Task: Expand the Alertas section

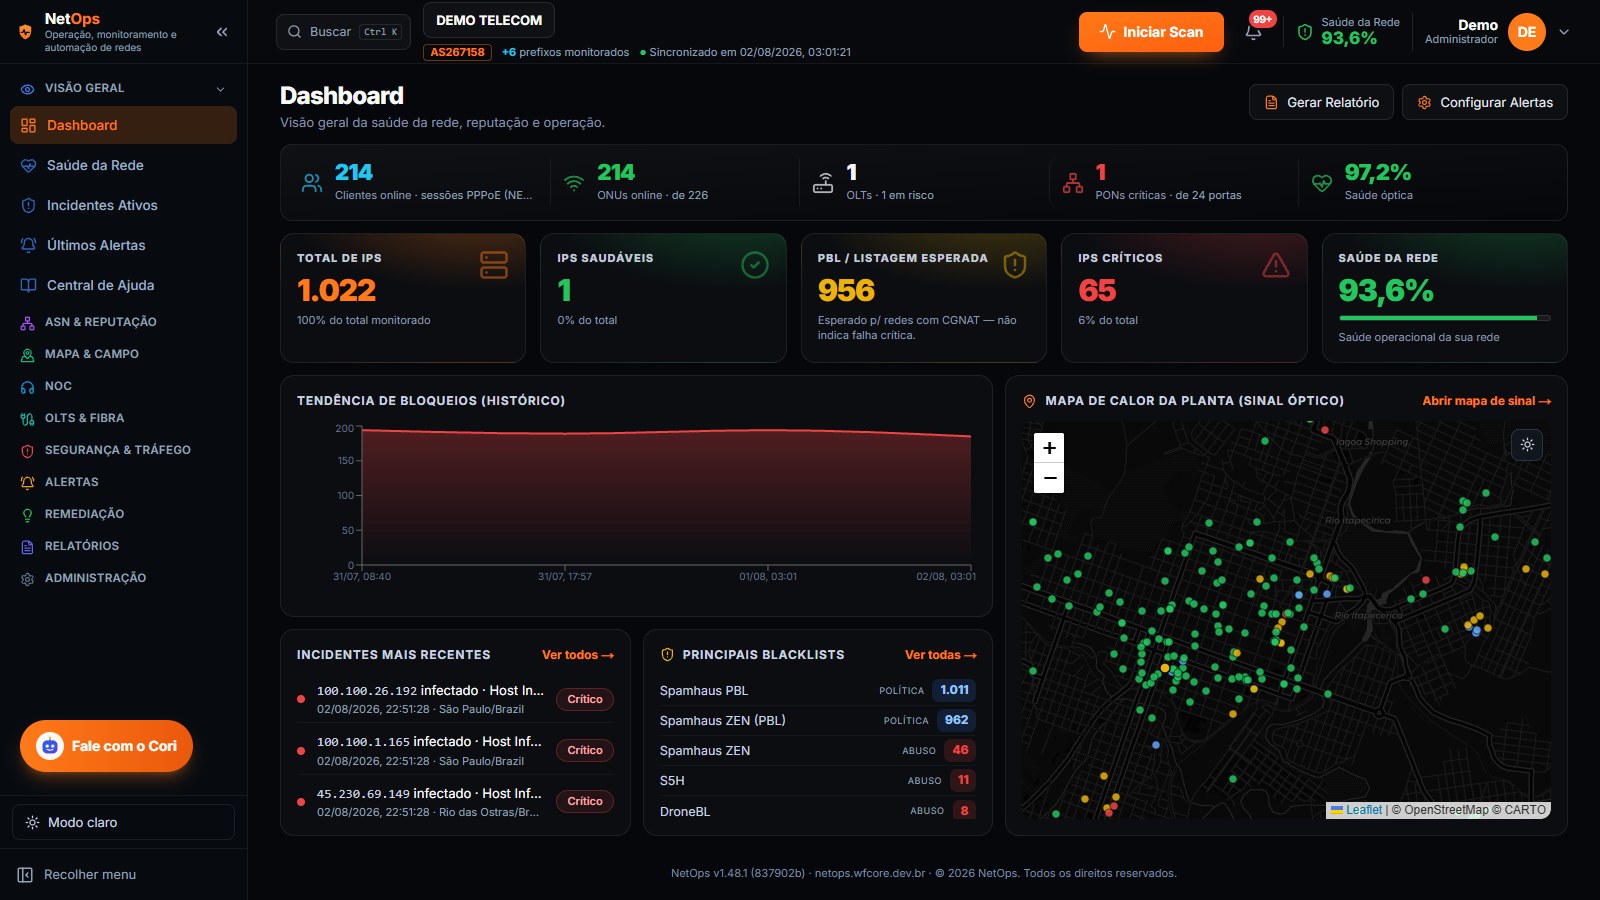Action: click(x=123, y=482)
